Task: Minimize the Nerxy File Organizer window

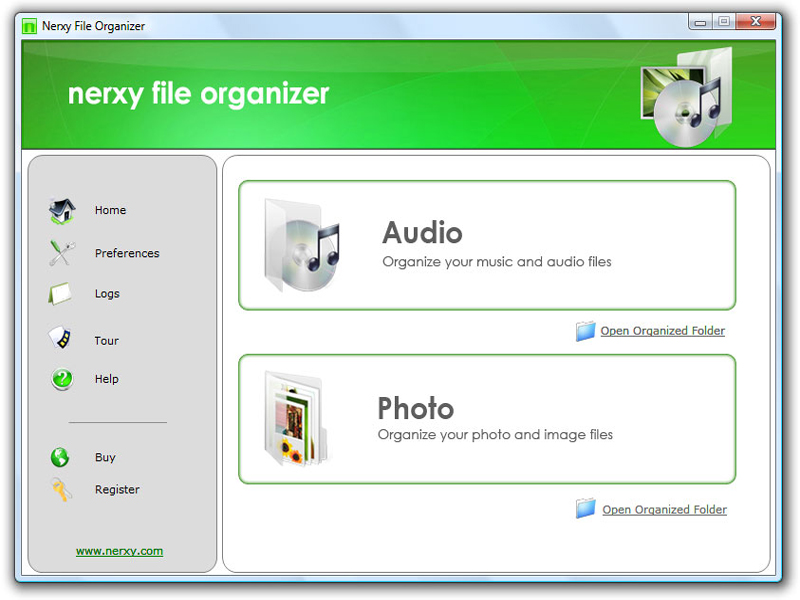Action: 701,22
